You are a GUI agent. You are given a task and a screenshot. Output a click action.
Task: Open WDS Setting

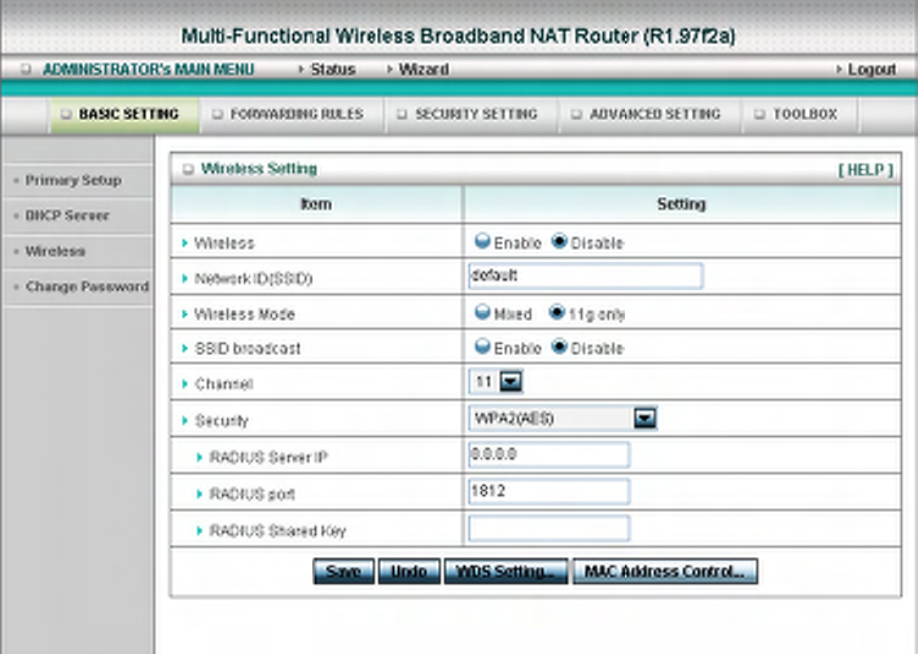(506, 571)
